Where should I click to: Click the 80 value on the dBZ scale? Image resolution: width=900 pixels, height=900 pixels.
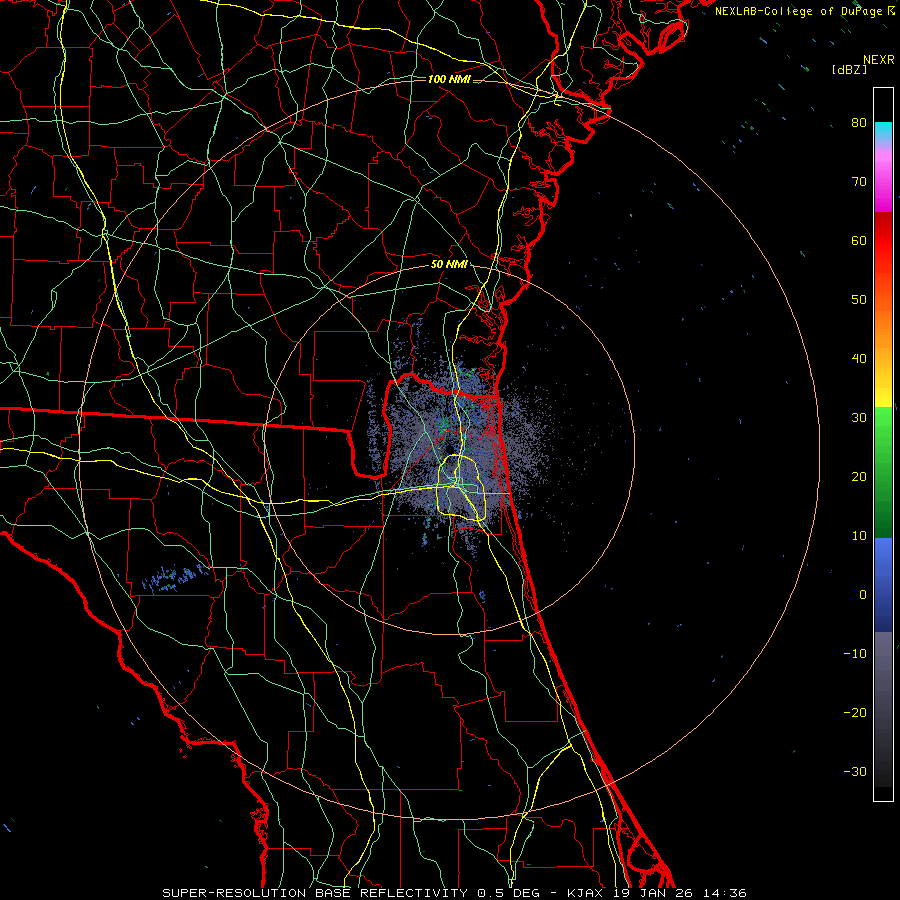859,122
